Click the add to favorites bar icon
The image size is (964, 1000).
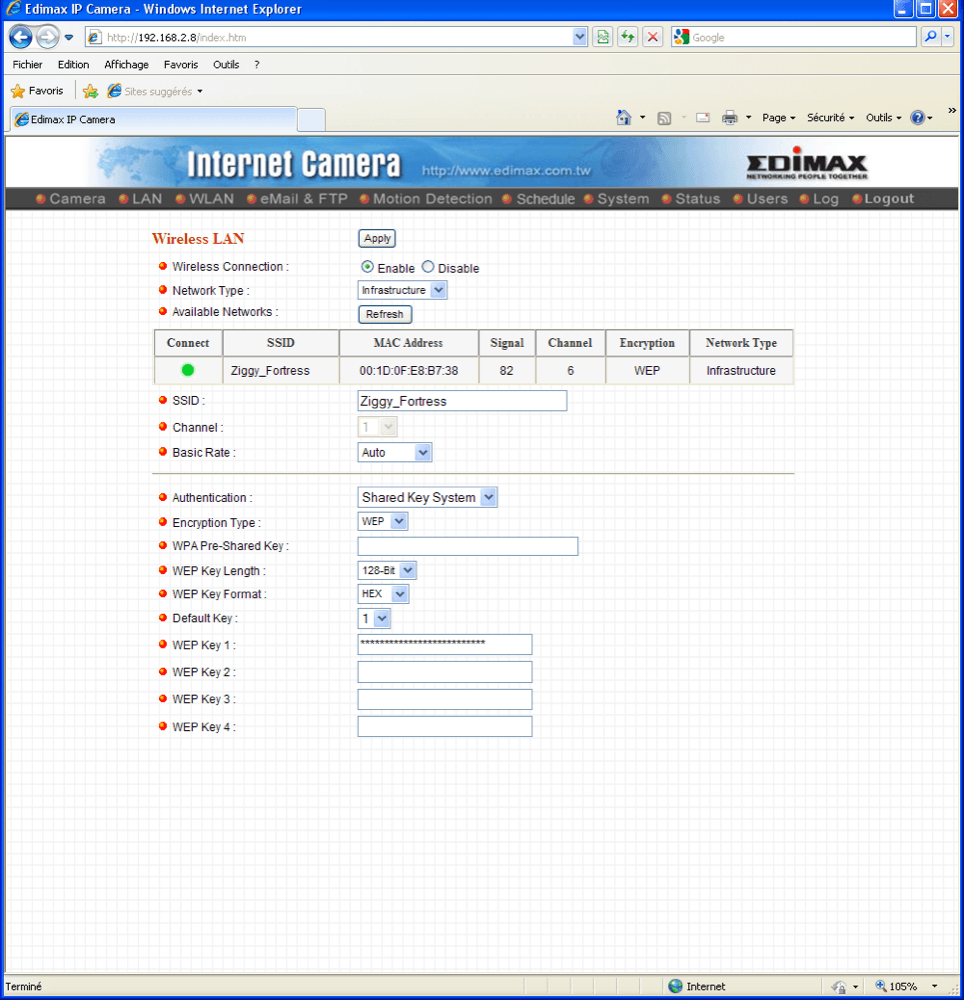[x=91, y=91]
